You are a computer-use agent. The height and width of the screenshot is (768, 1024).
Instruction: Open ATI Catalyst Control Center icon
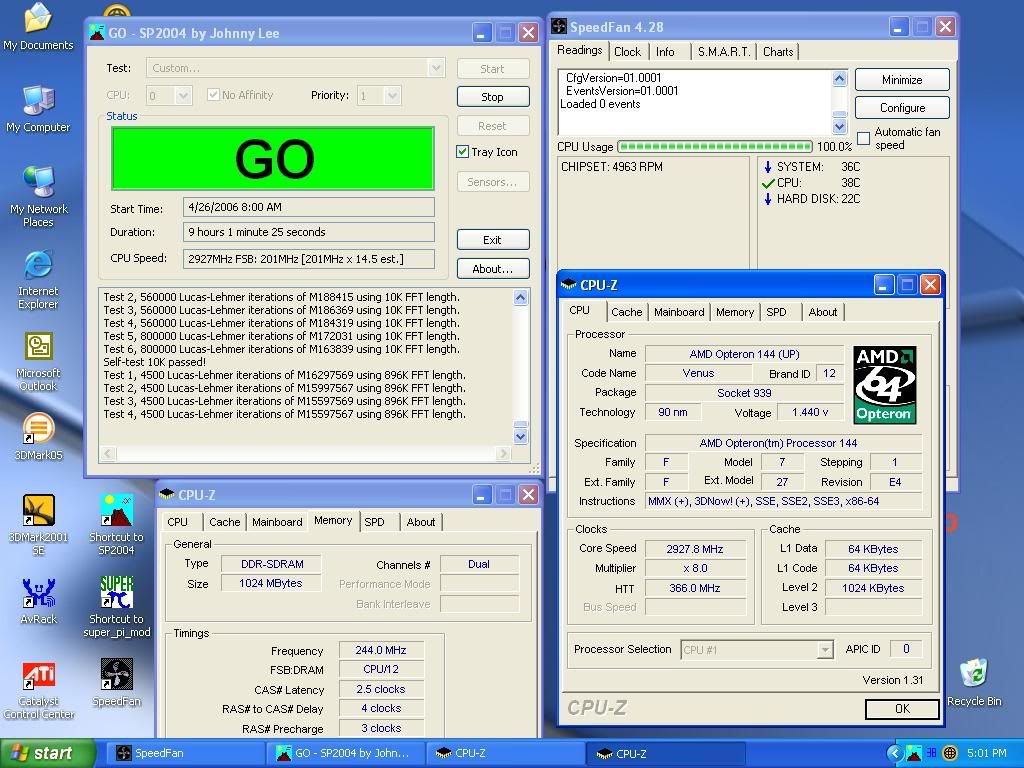pos(38,676)
